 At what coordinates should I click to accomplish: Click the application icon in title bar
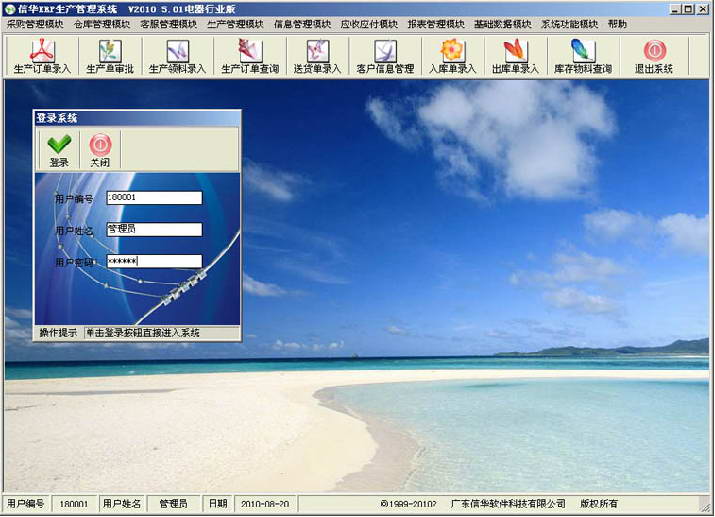coord(10,9)
